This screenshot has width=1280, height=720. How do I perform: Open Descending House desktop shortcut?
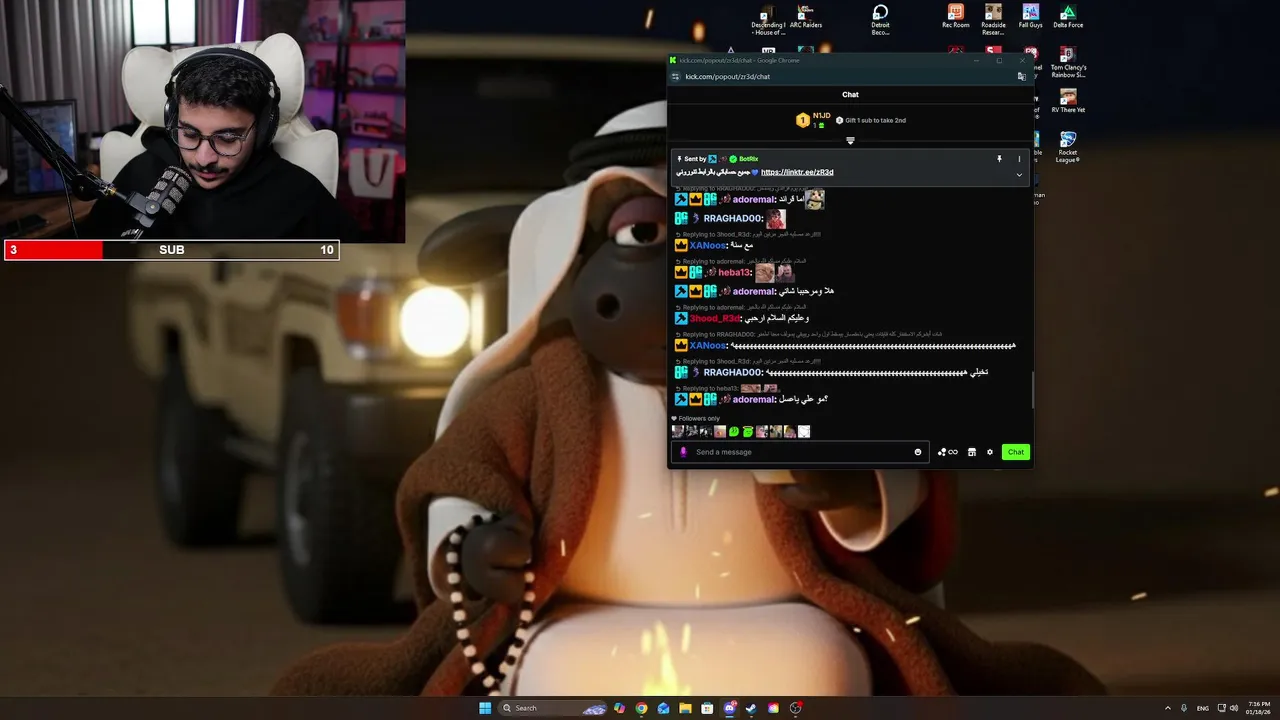[x=769, y=20]
